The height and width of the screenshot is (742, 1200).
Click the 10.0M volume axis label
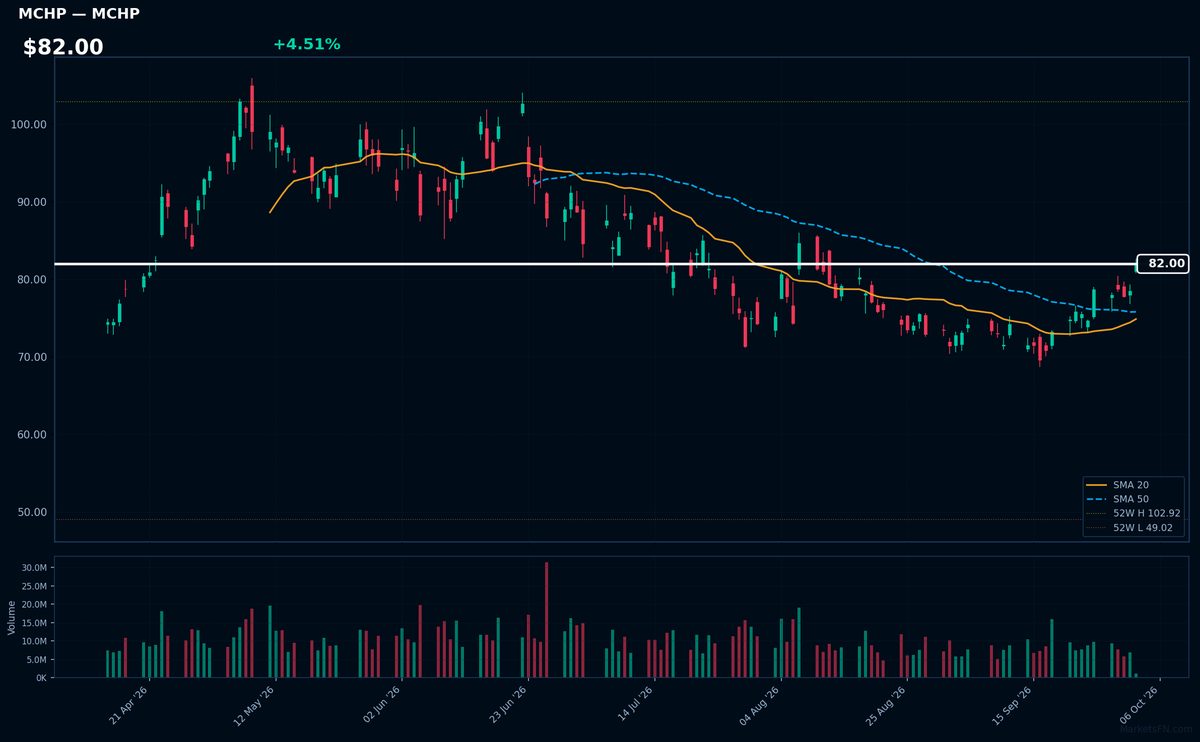pyautogui.click(x=34, y=641)
